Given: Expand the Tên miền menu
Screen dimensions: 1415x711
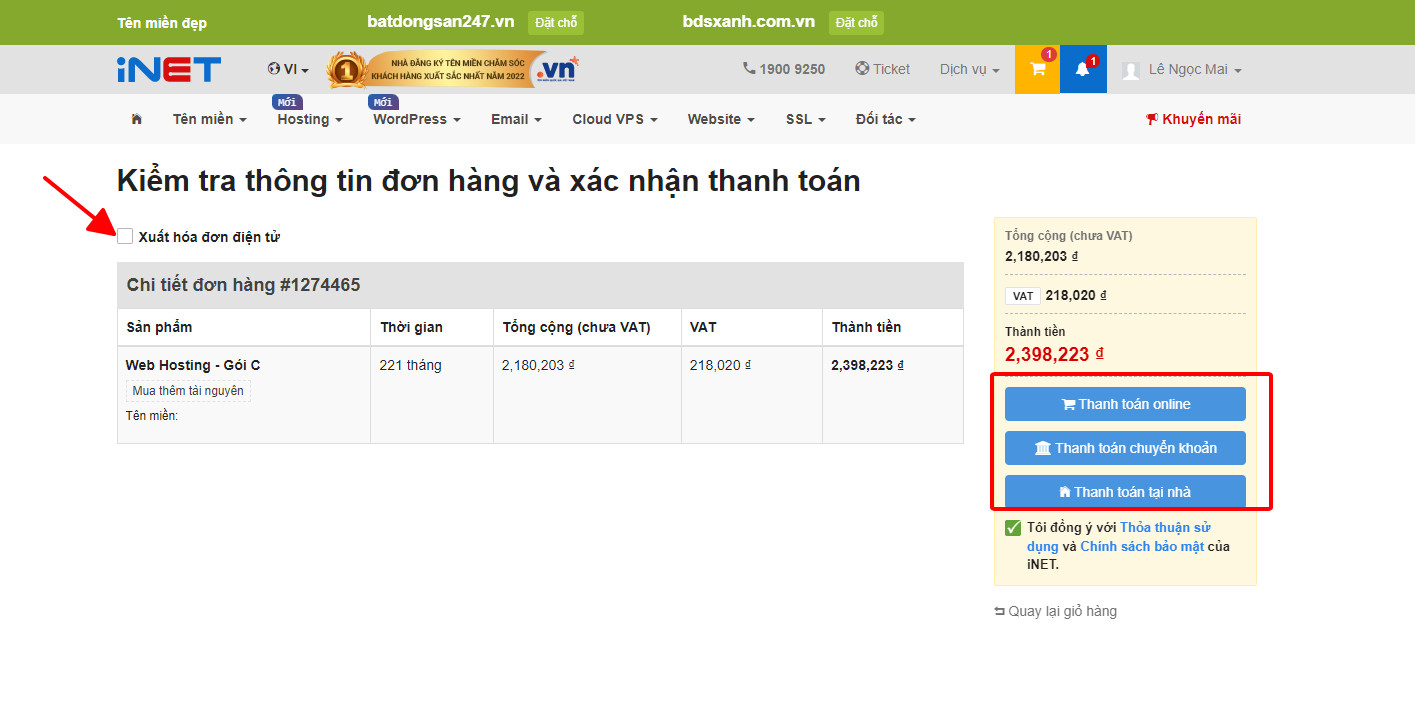Looking at the screenshot, I should (210, 119).
